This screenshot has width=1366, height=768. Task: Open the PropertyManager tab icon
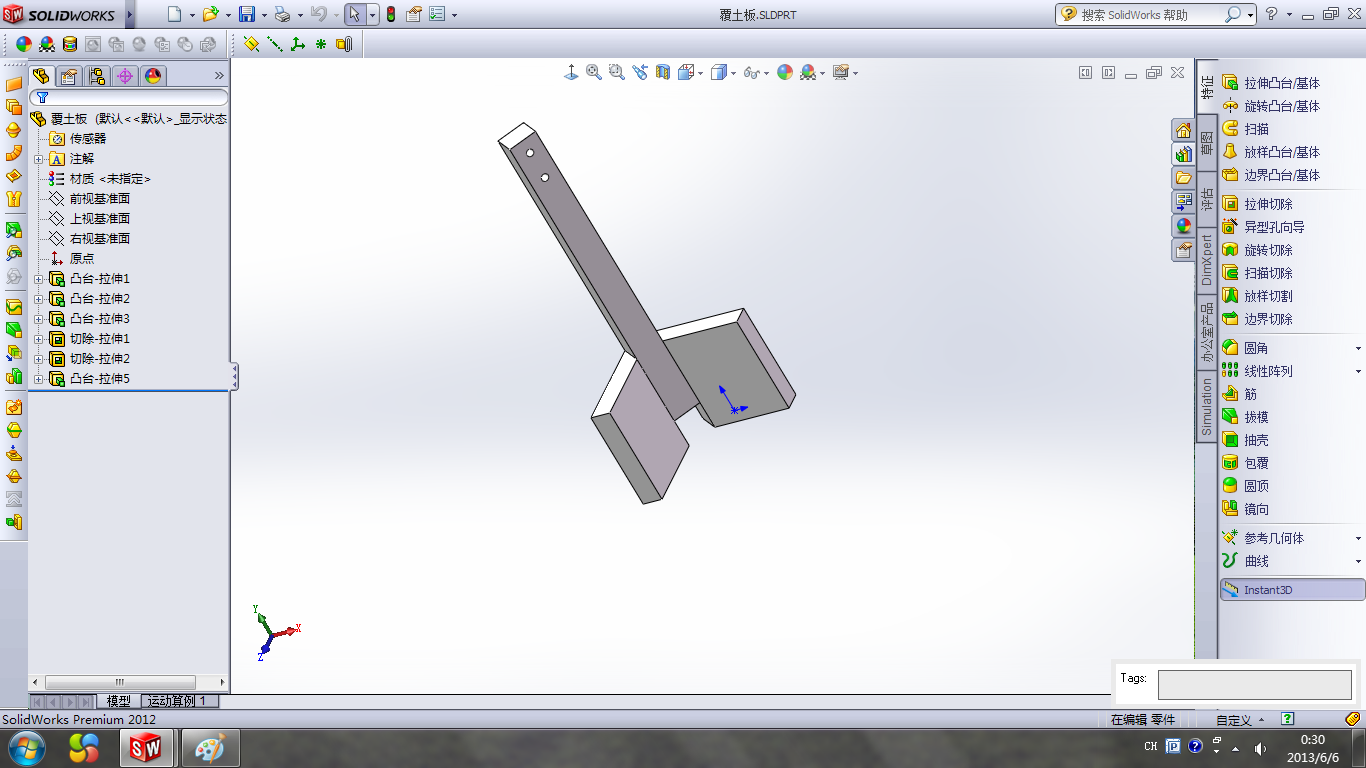pos(69,76)
